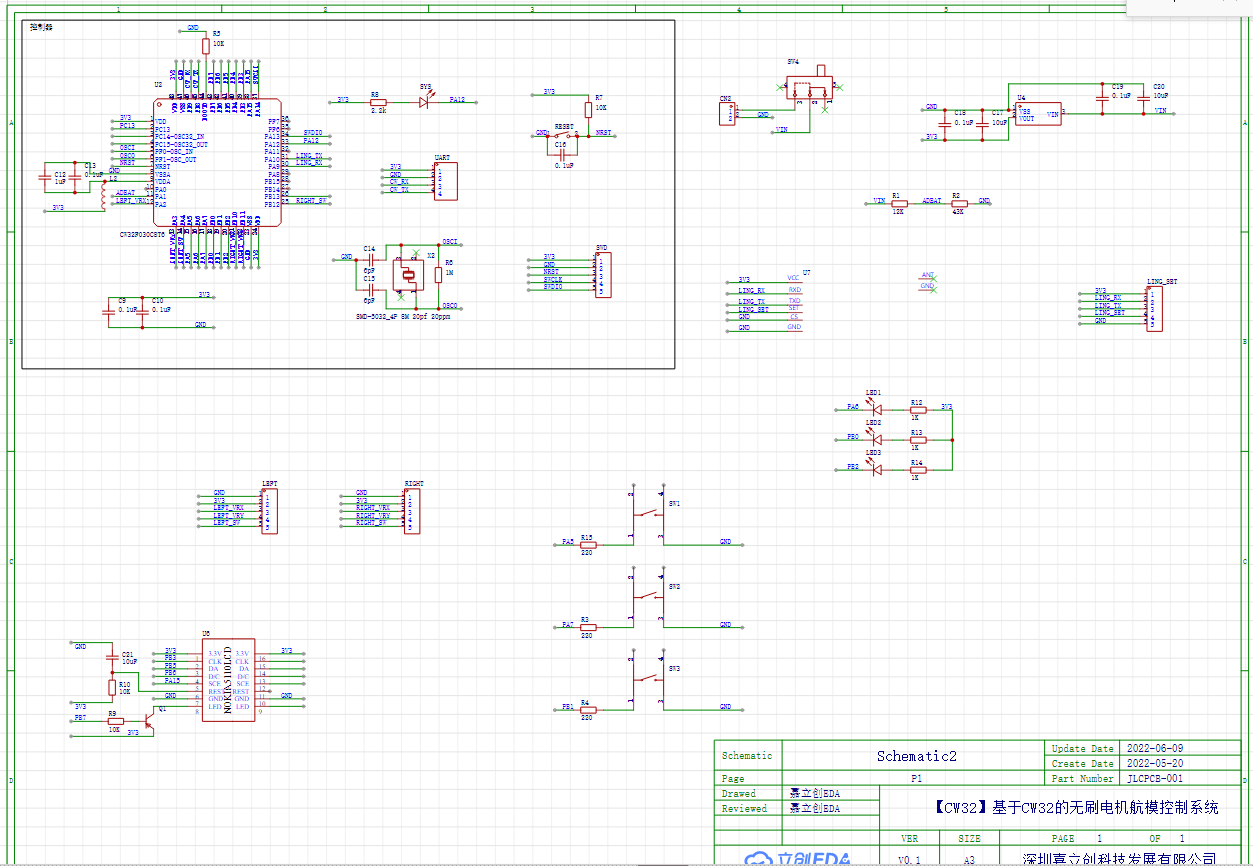Click the ADBAT net label between R1 and R2

click(x=930, y=201)
